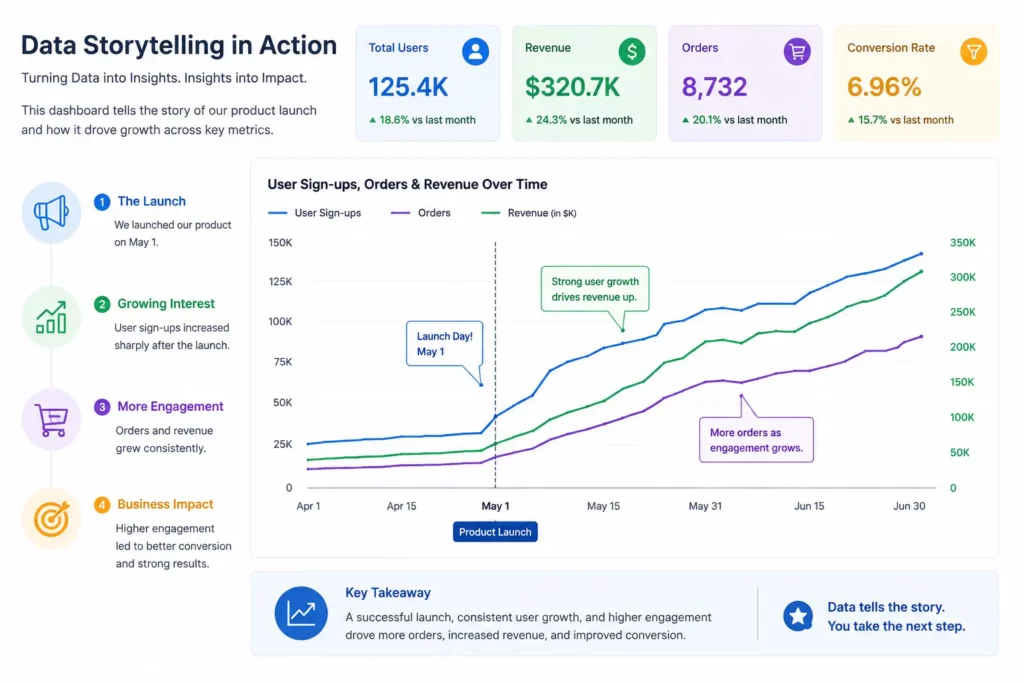
Task: Click the up arrow next to 18.6%
Action: [372, 120]
